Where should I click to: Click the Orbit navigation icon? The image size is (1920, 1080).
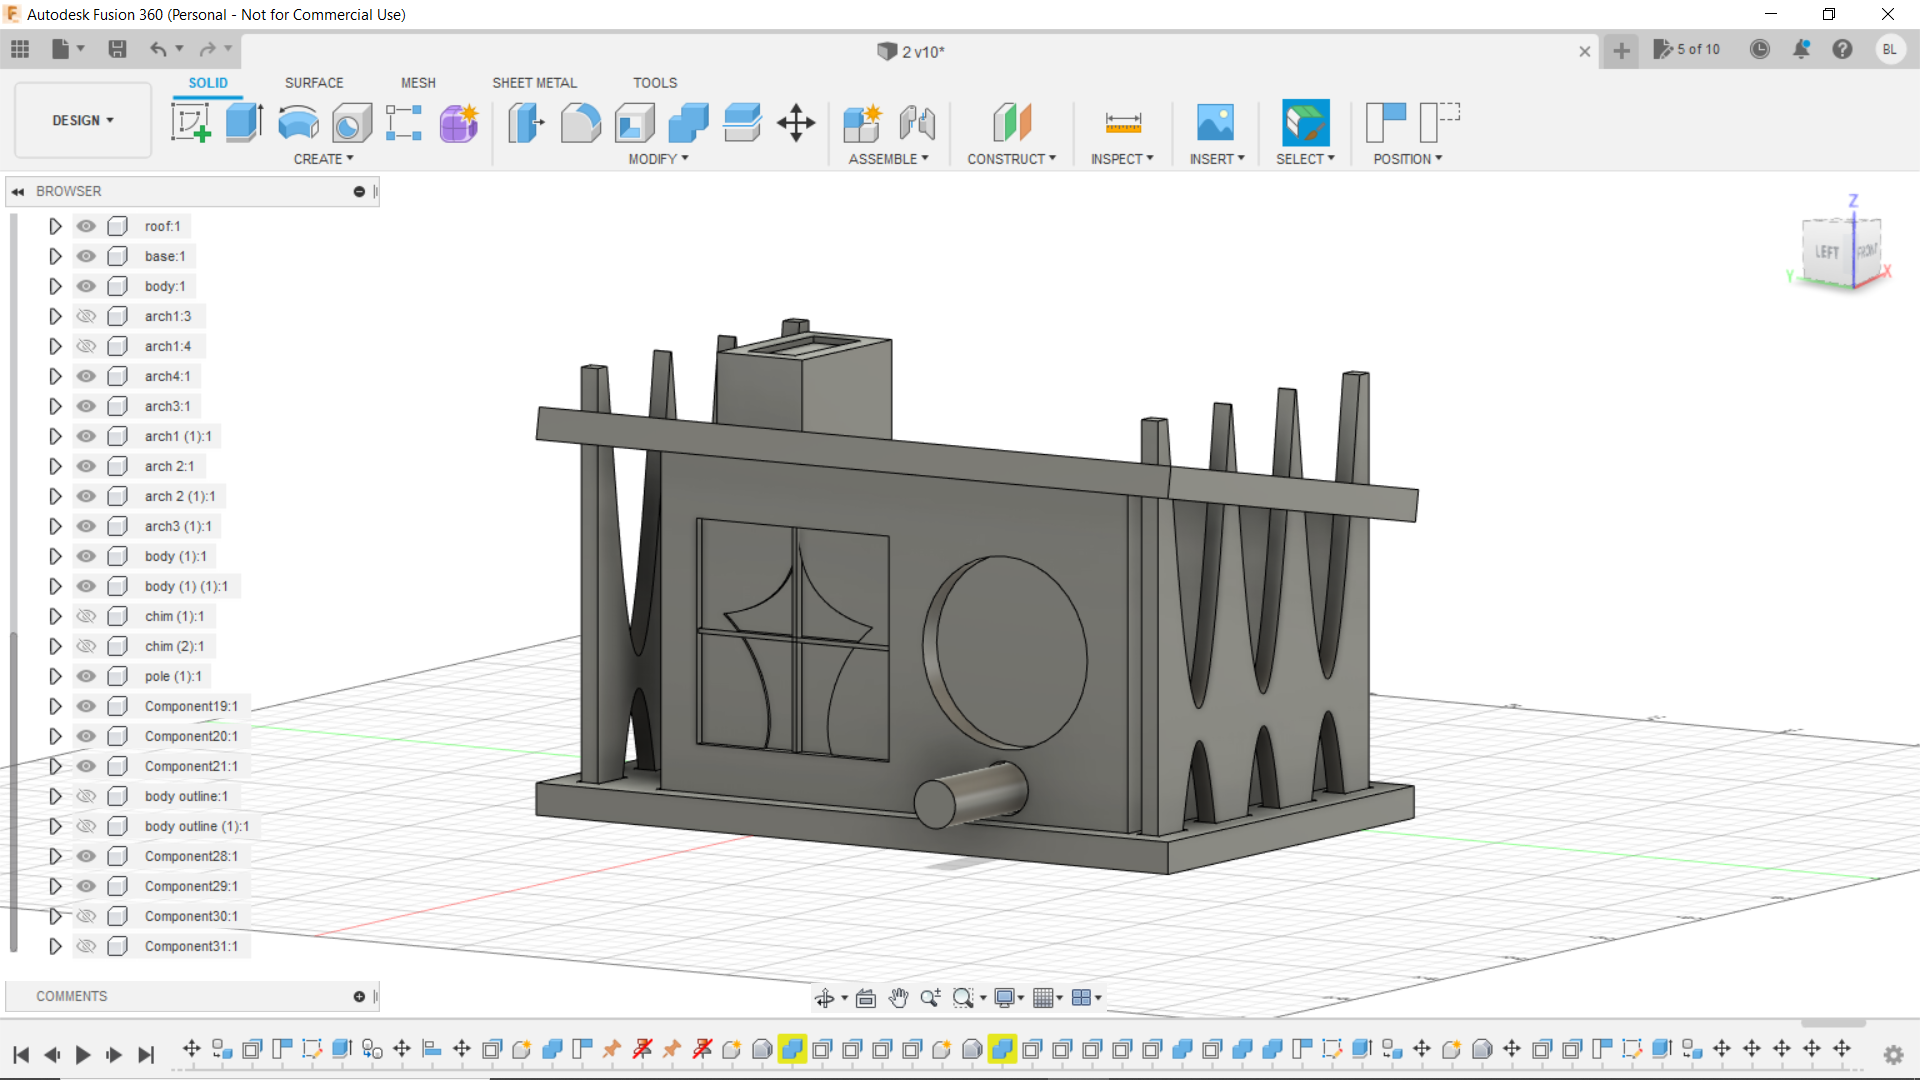click(825, 997)
